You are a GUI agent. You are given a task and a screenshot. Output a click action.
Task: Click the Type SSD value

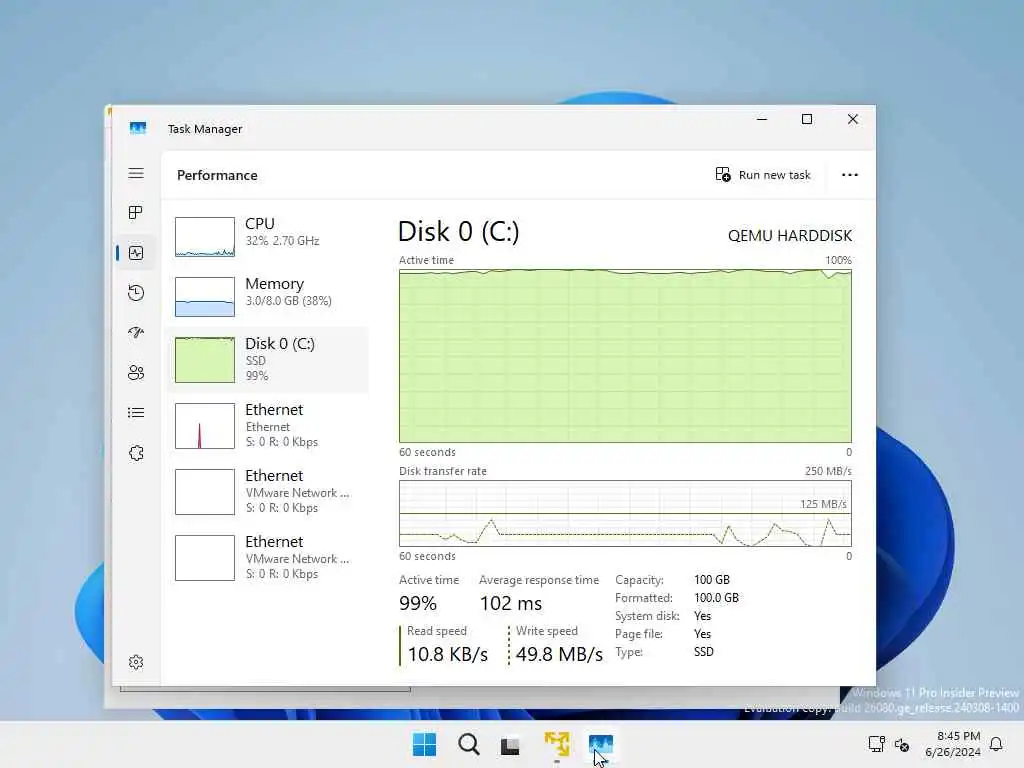point(703,652)
